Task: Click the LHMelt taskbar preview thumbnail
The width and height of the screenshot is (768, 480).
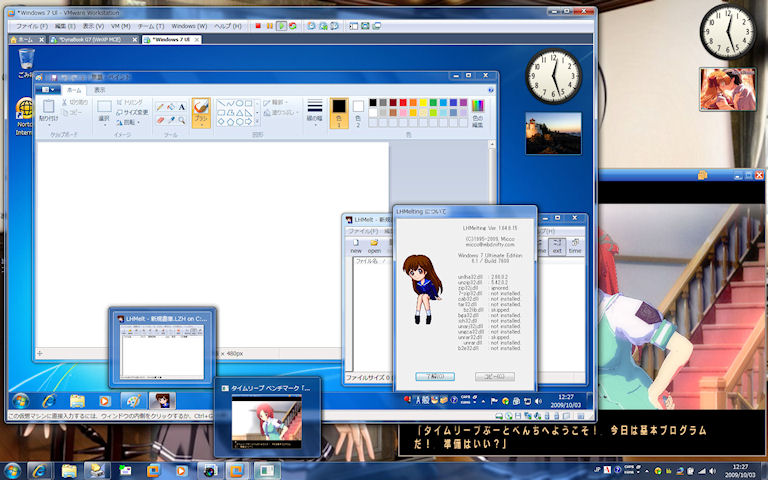Action: coord(162,347)
